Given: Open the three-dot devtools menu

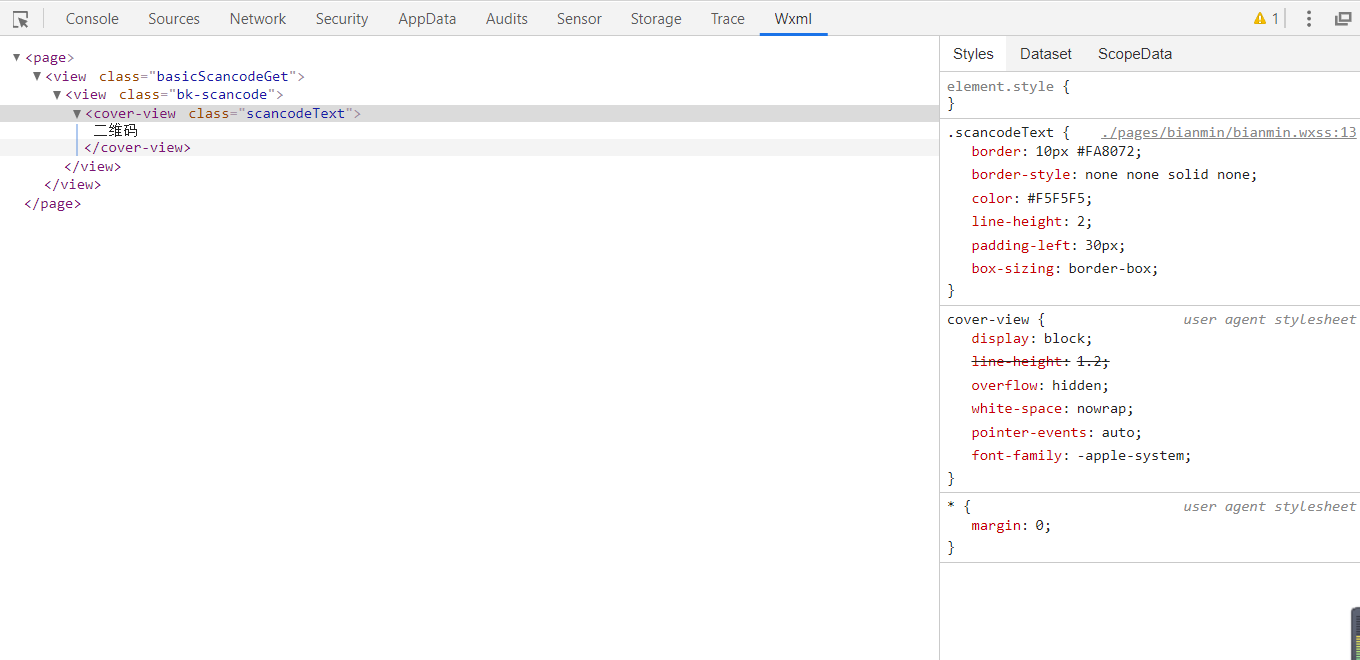Looking at the screenshot, I should pyautogui.click(x=1309, y=19).
